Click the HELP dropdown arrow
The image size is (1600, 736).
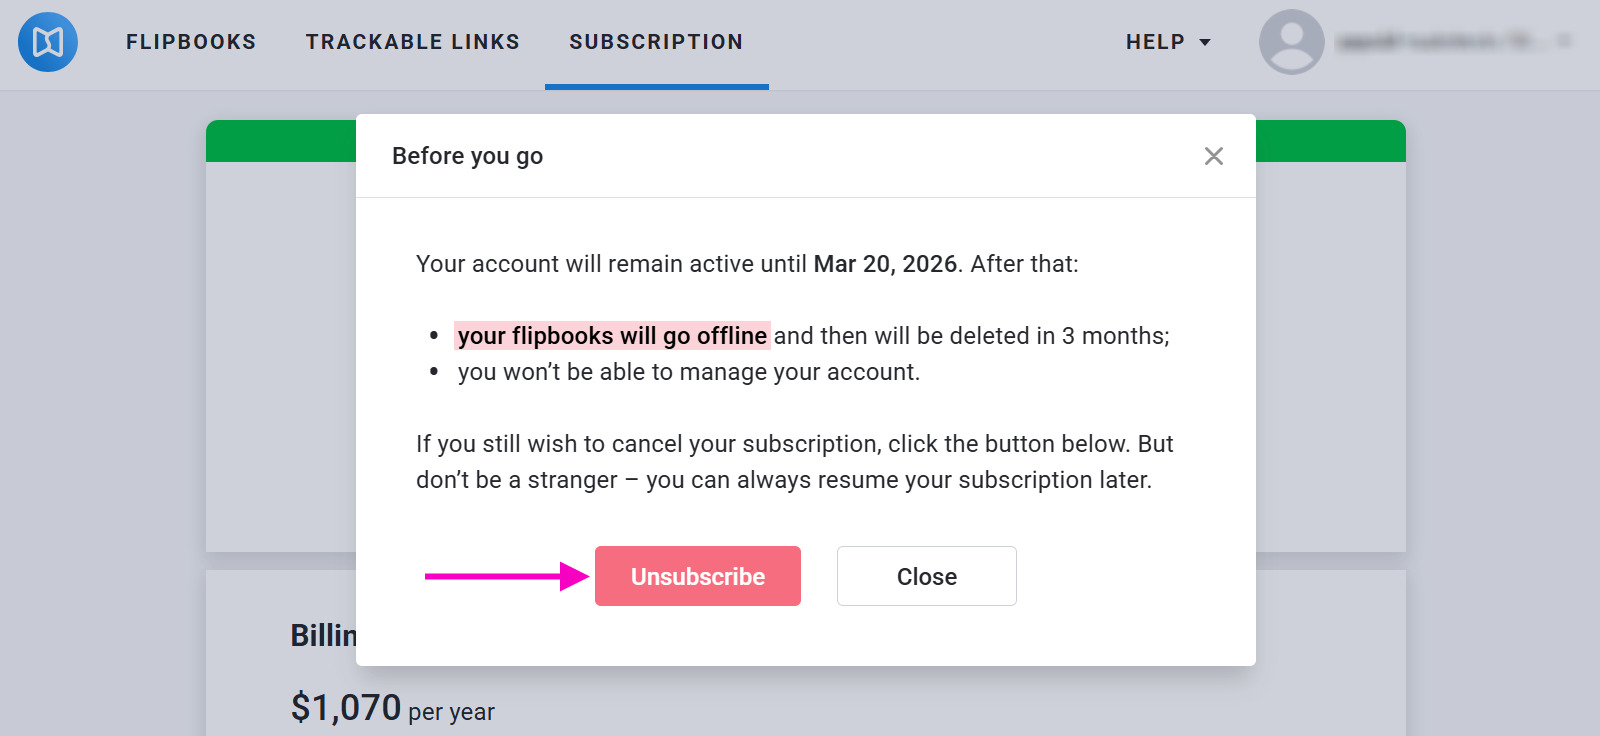click(1203, 43)
